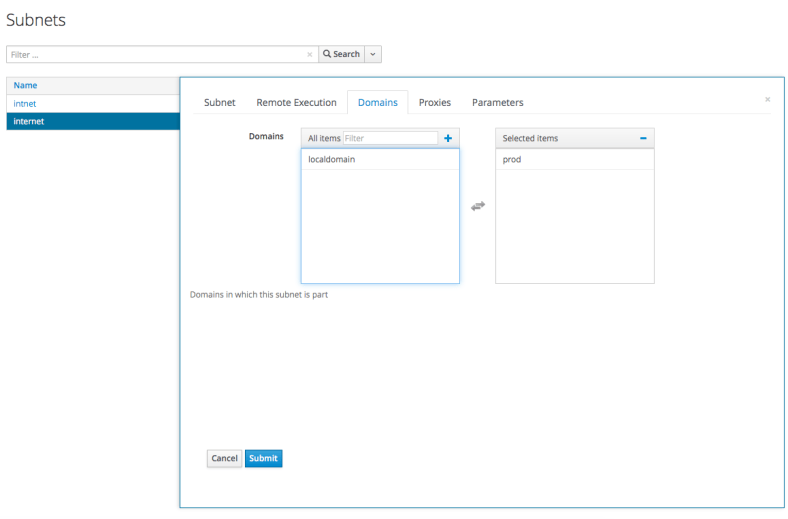Go to the Proxies tab

(434, 102)
